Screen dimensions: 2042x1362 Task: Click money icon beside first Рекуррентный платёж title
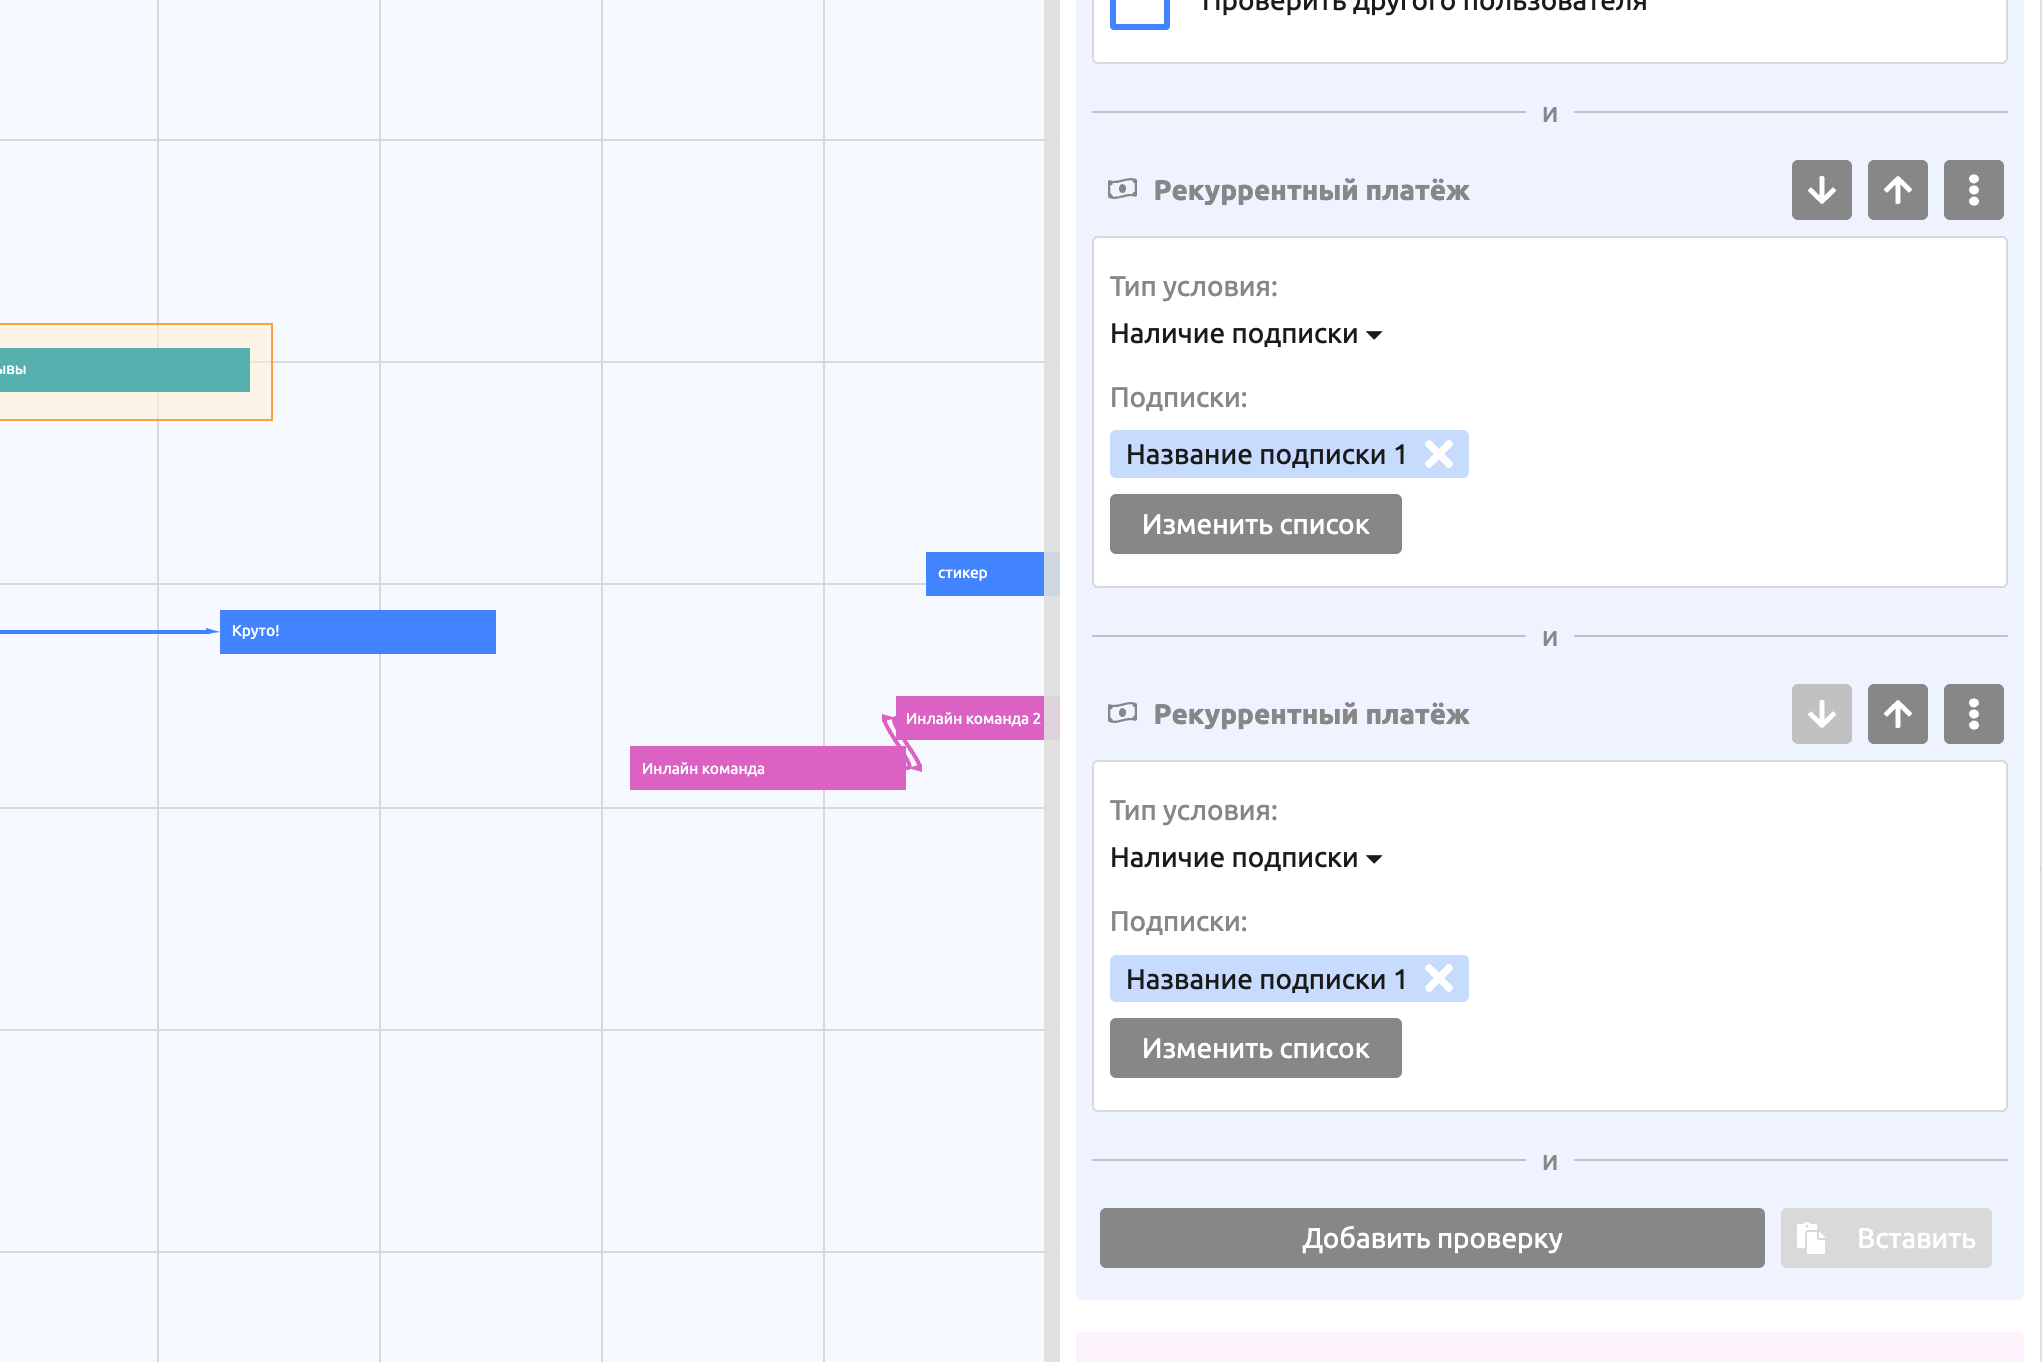coord(1122,189)
